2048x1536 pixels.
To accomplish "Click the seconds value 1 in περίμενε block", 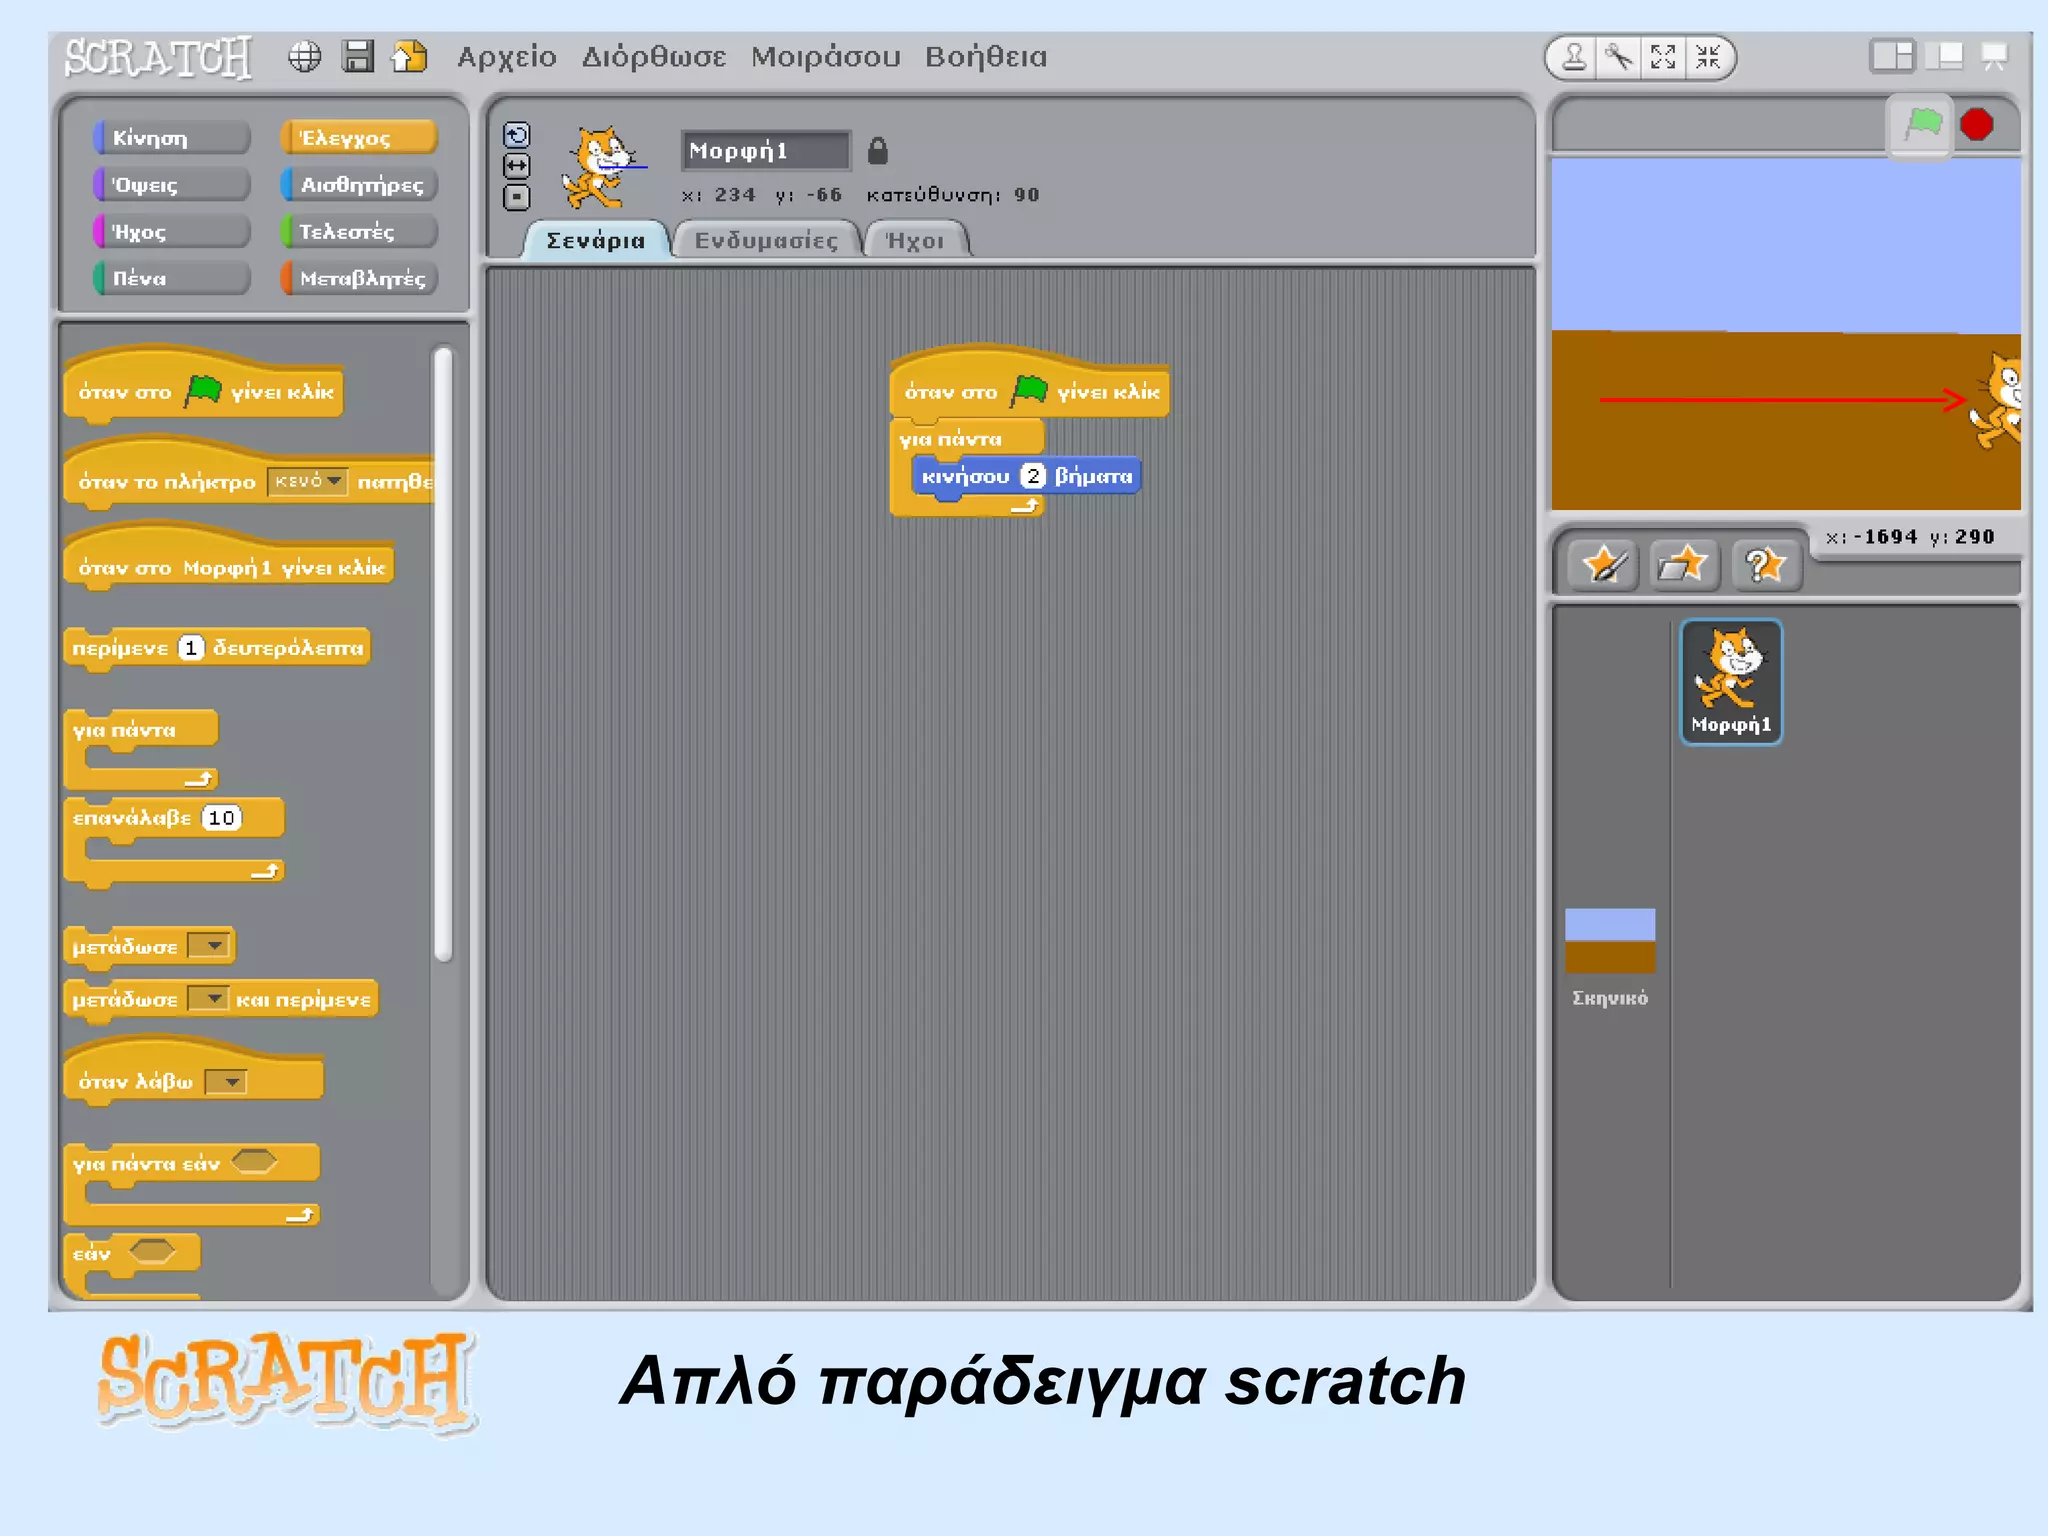I will tap(191, 648).
